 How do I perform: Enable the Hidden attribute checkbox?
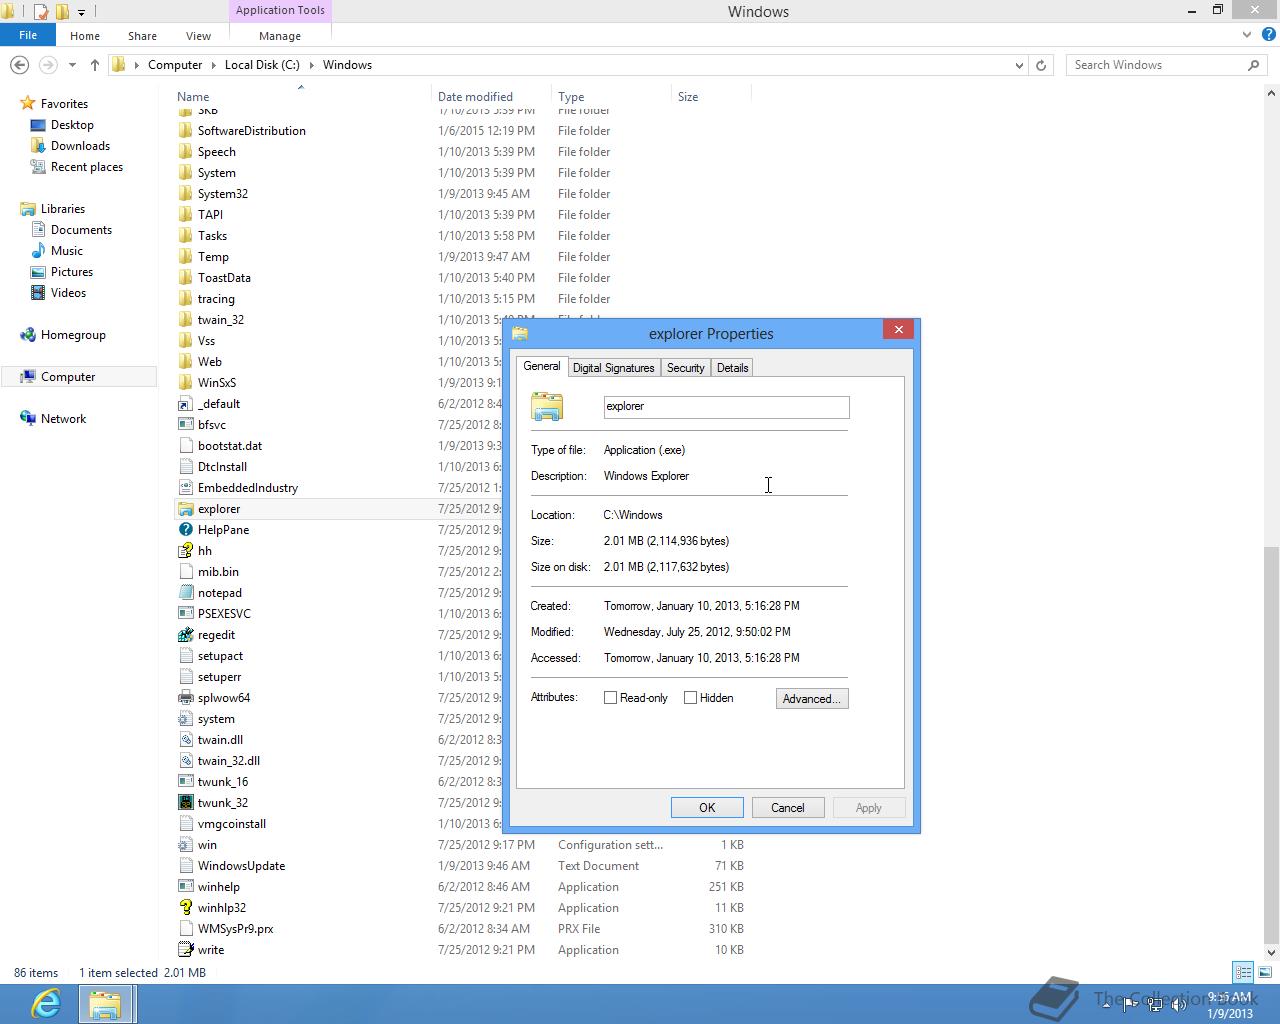pyautogui.click(x=690, y=698)
